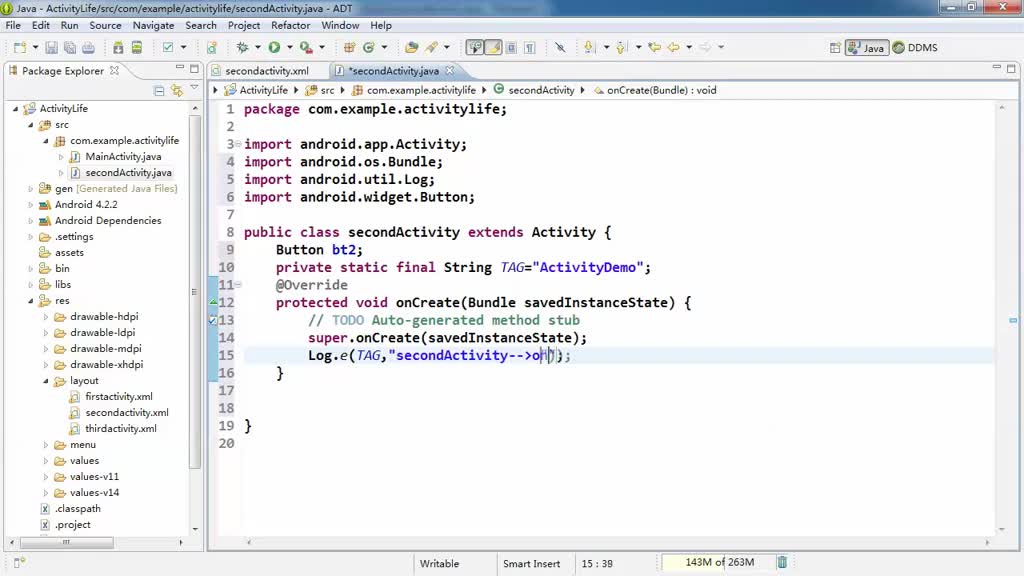Click the Search flashlight toolbar icon
This screenshot has height=576, width=1024.
click(x=432, y=48)
